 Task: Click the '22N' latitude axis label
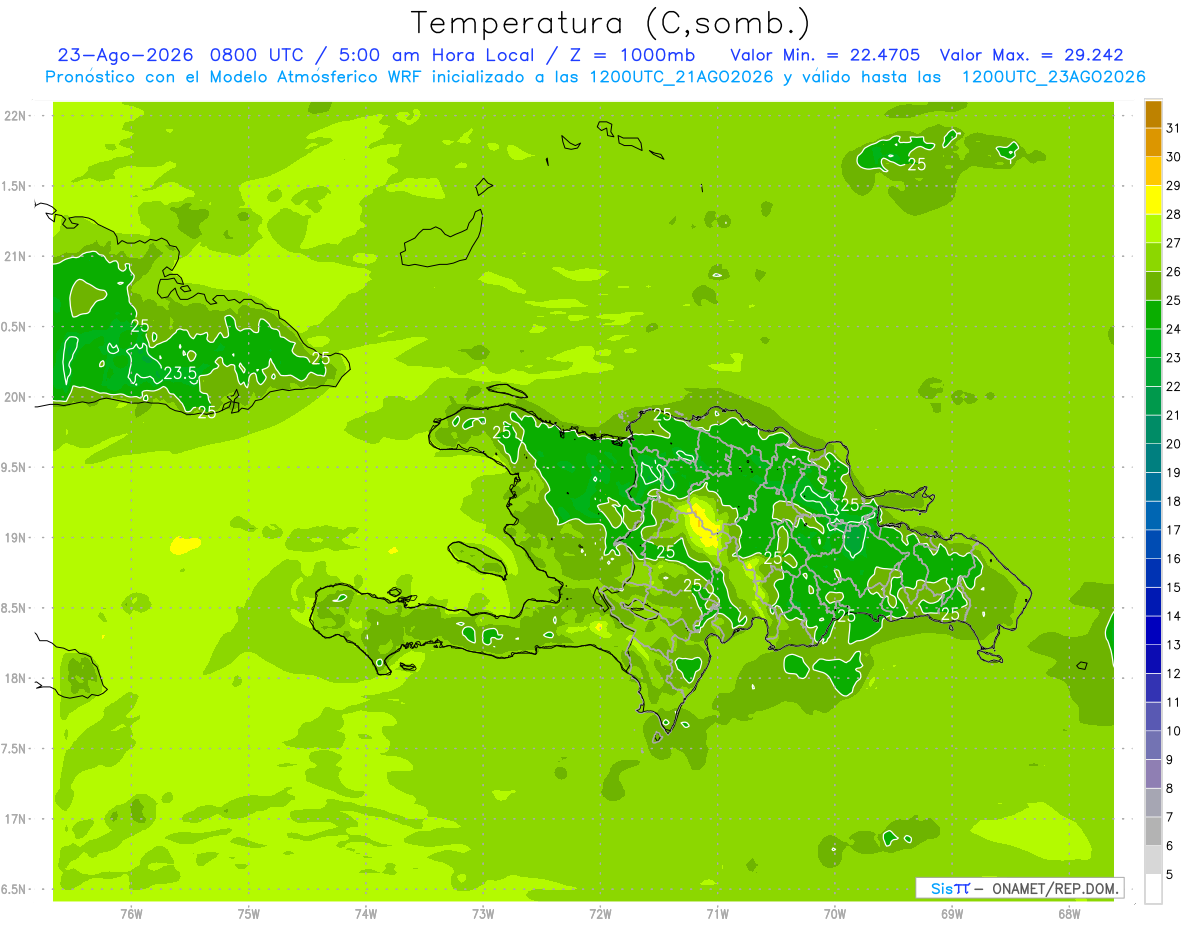click(x=14, y=116)
